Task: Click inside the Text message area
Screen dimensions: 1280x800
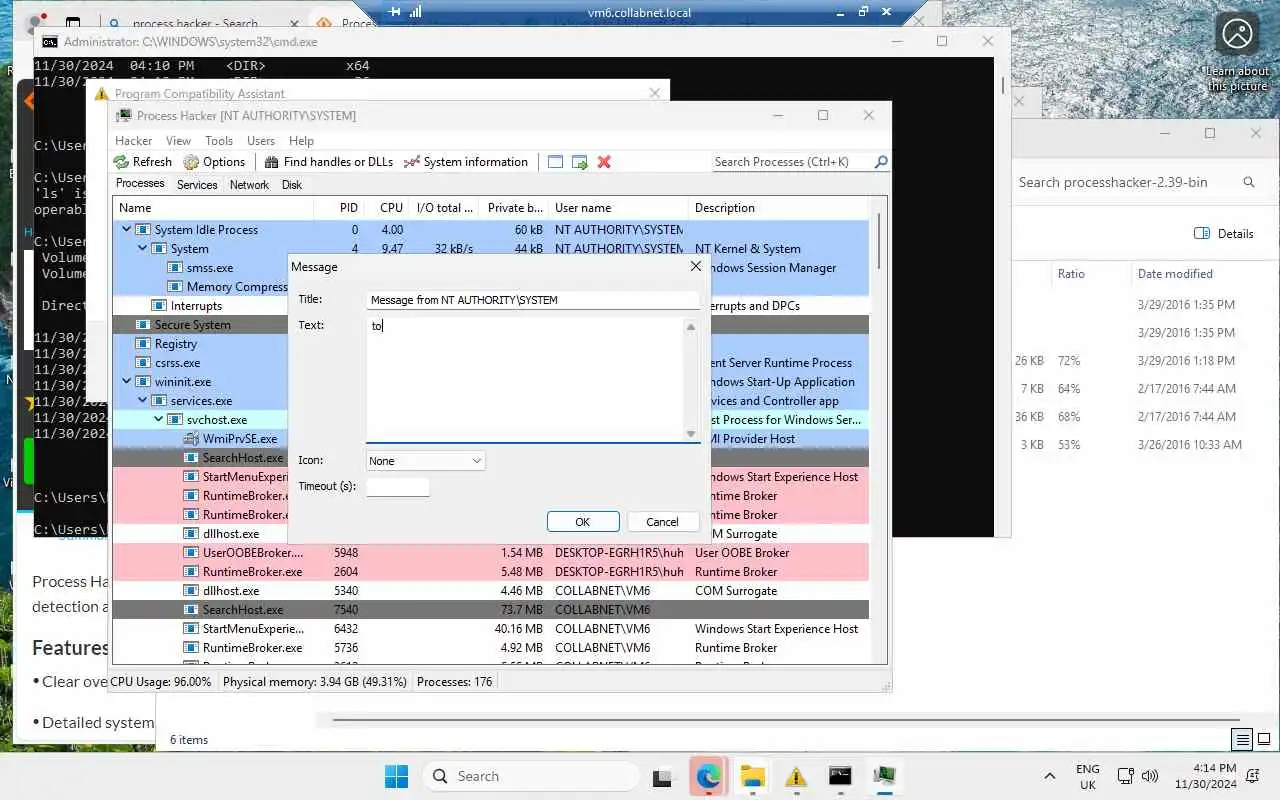Action: pyautogui.click(x=525, y=380)
